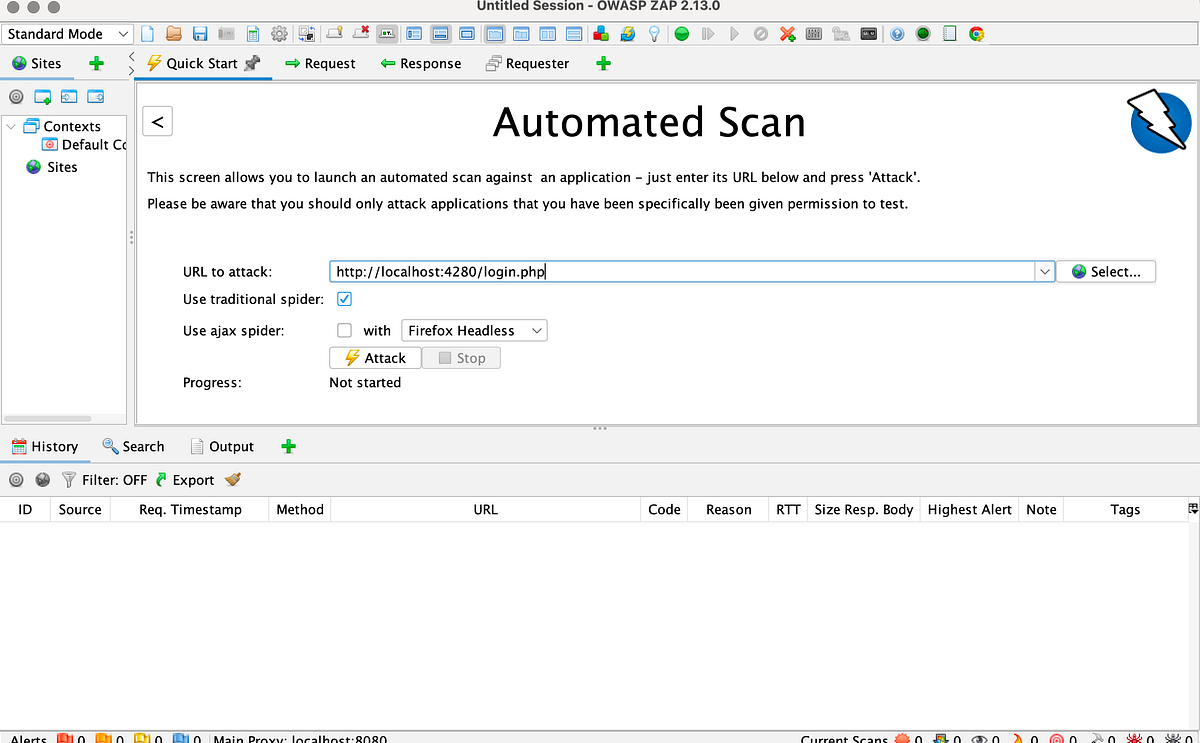Toggle the HUD with the green circle icon

922,33
